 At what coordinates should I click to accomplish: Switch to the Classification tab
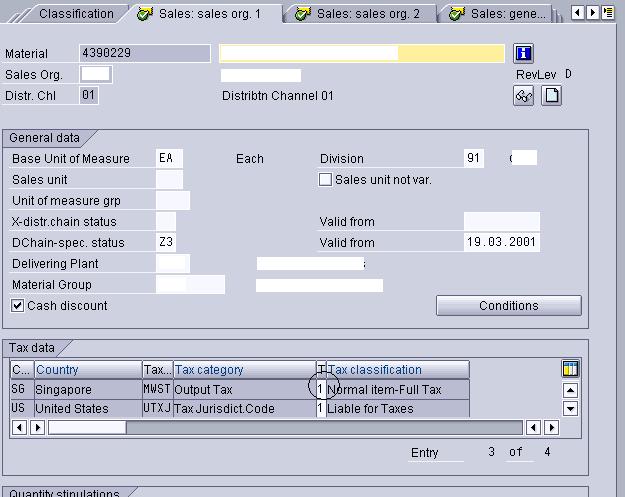76,14
